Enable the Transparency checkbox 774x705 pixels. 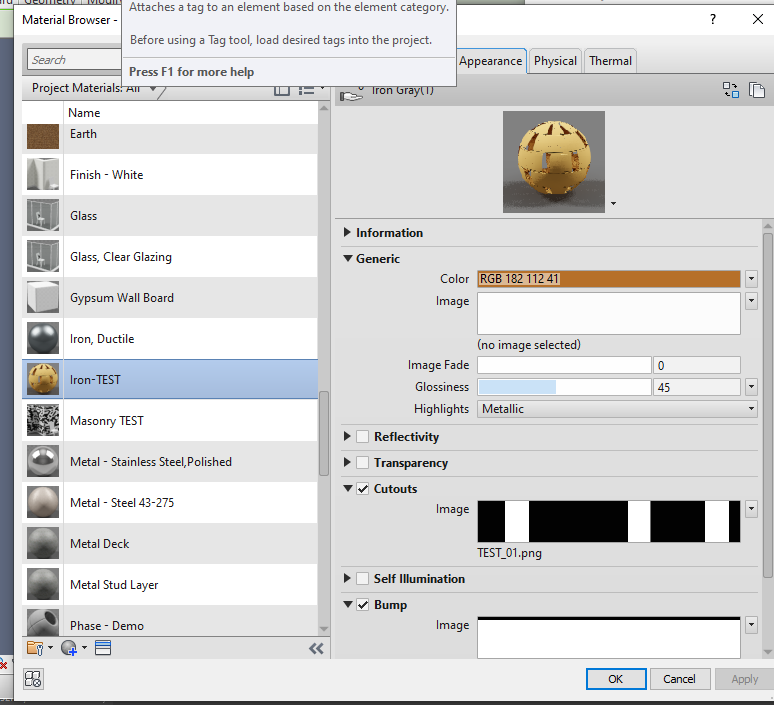pos(362,463)
